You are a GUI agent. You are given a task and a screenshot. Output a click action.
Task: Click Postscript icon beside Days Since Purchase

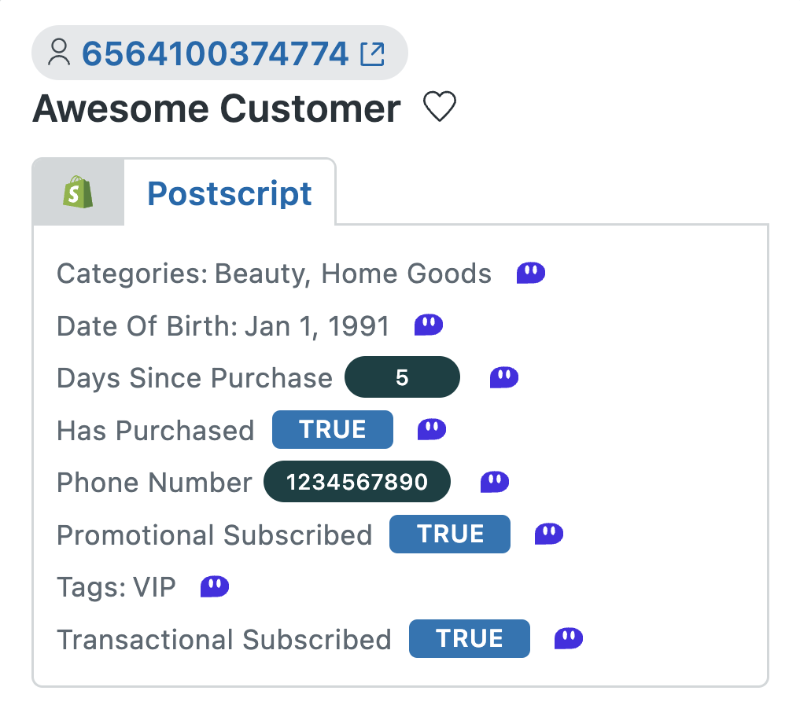(x=504, y=378)
